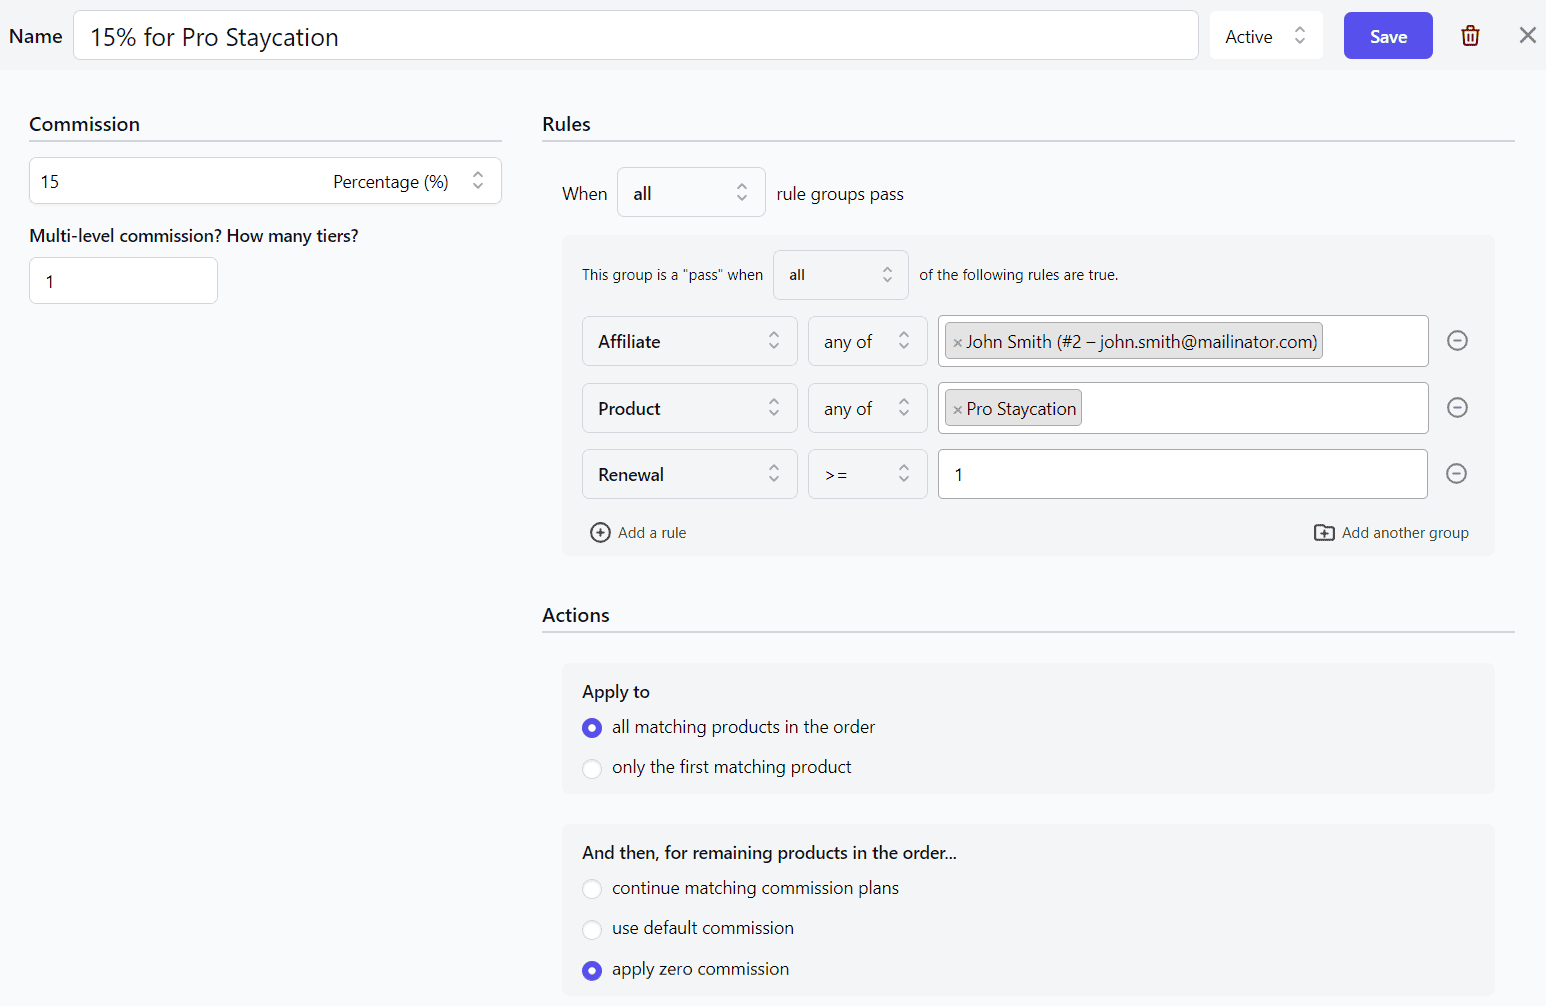This screenshot has width=1546, height=1006.
Task: Save the commission plan
Action: 1388,36
